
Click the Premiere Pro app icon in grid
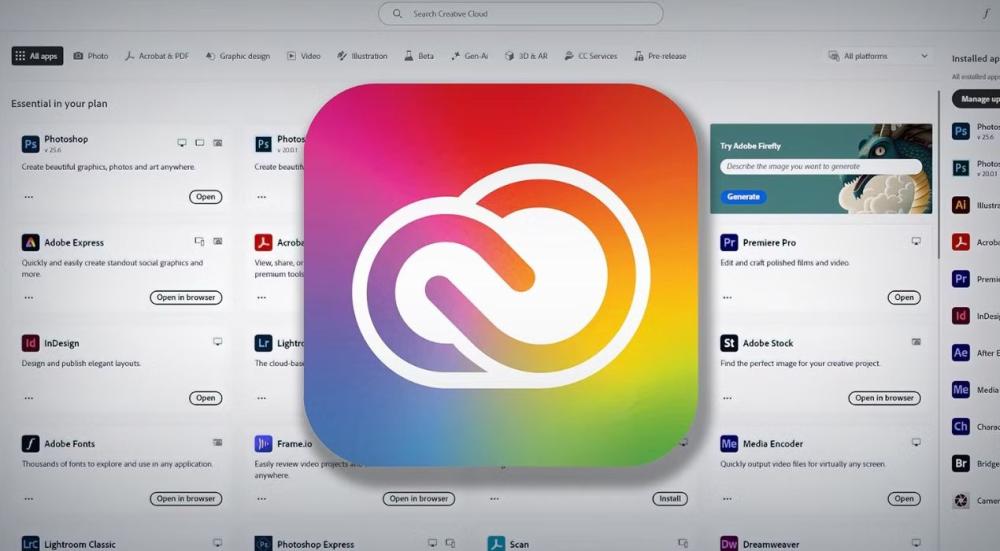pyautogui.click(x=729, y=242)
